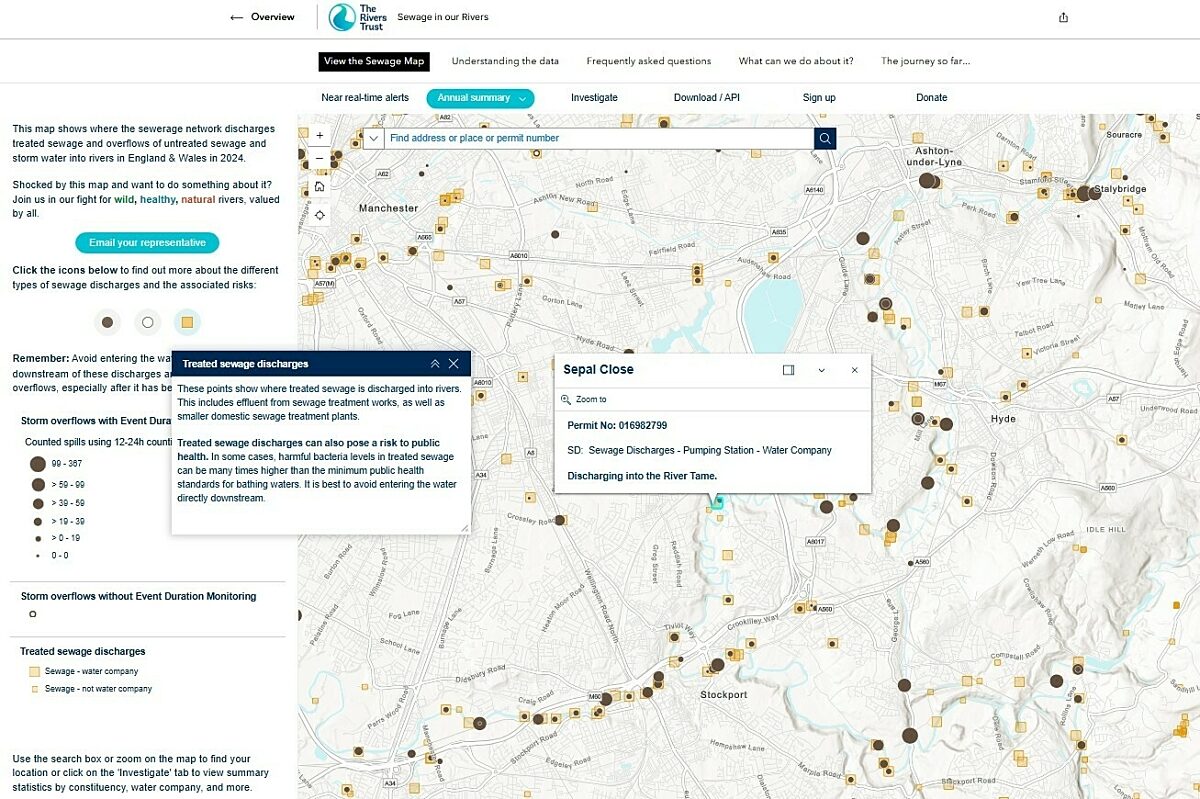The image size is (1200, 799).
Task: Open the Investigate section
Action: [594, 98]
